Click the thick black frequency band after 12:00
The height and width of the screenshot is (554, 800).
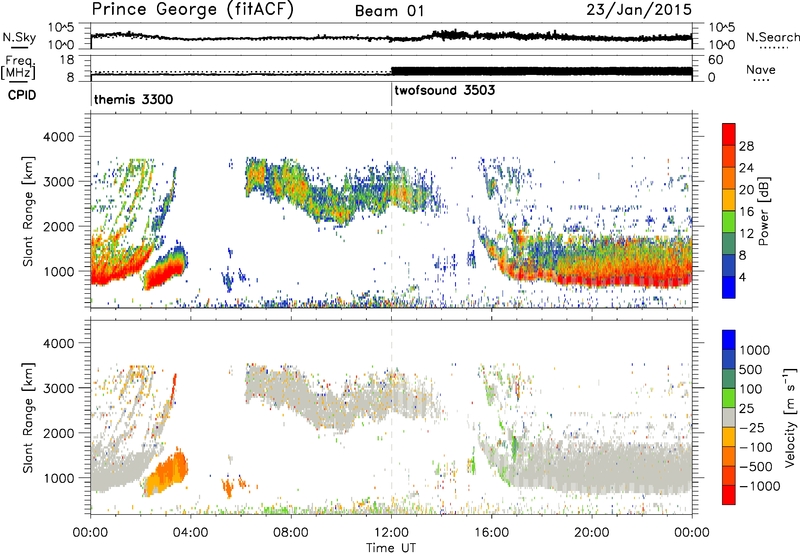click(542, 71)
